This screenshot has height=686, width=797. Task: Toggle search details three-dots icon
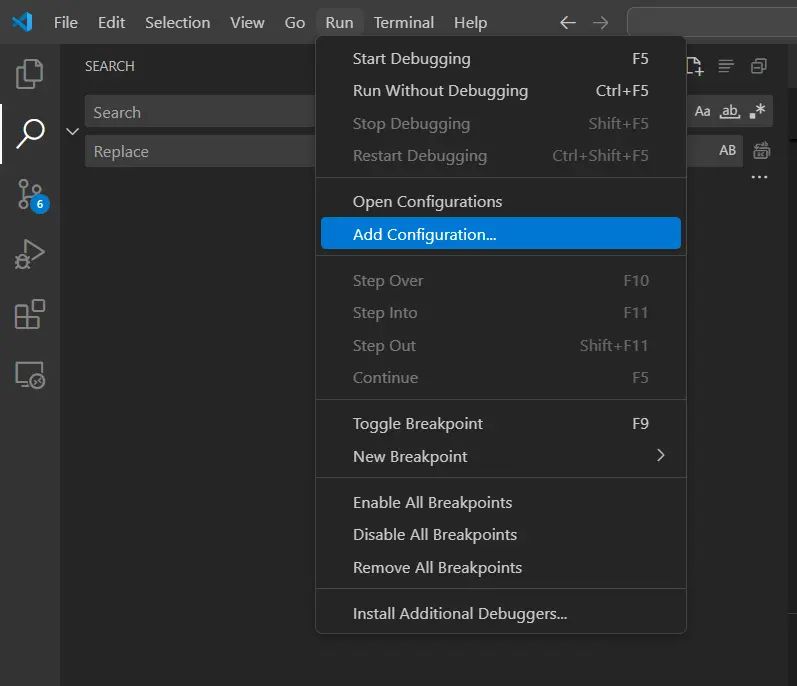coord(759,177)
